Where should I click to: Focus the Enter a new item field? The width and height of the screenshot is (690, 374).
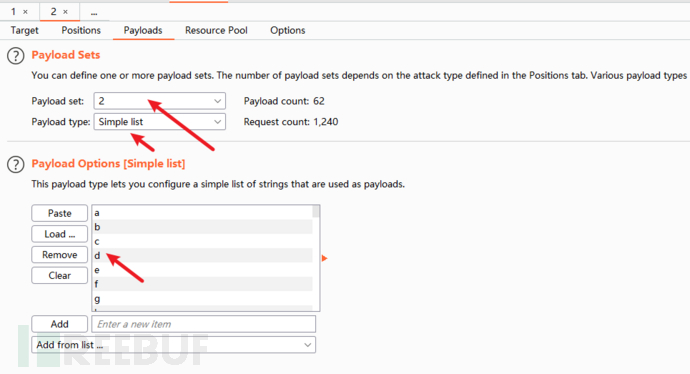(x=203, y=324)
